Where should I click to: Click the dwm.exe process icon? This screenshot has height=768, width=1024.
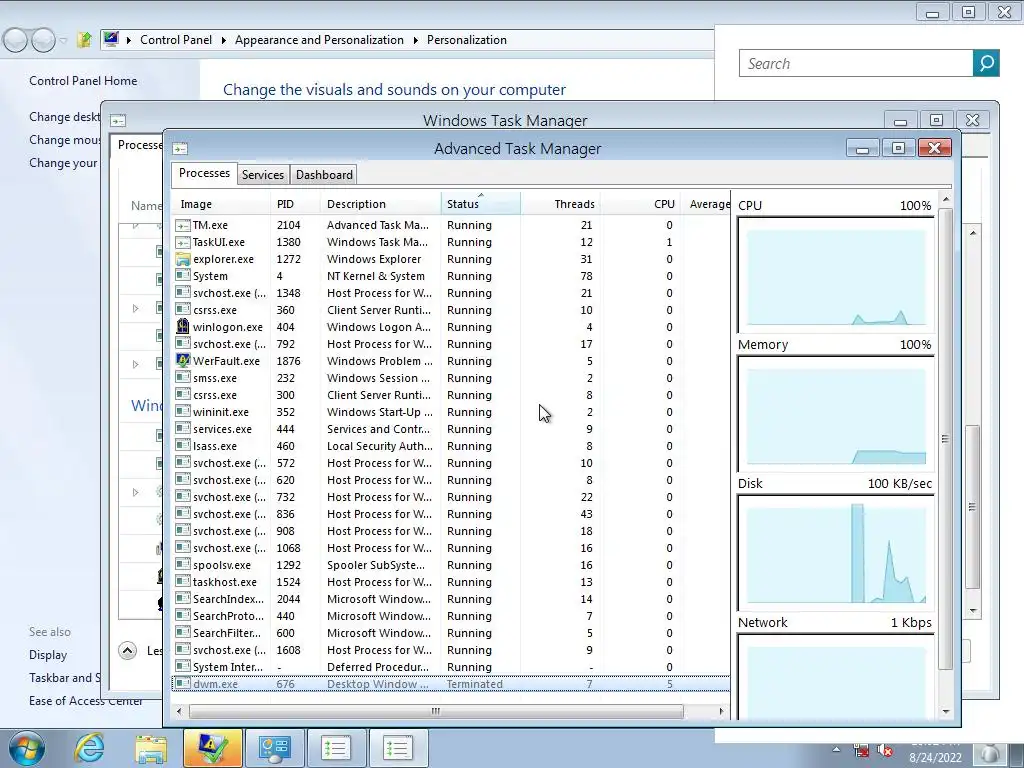point(183,684)
